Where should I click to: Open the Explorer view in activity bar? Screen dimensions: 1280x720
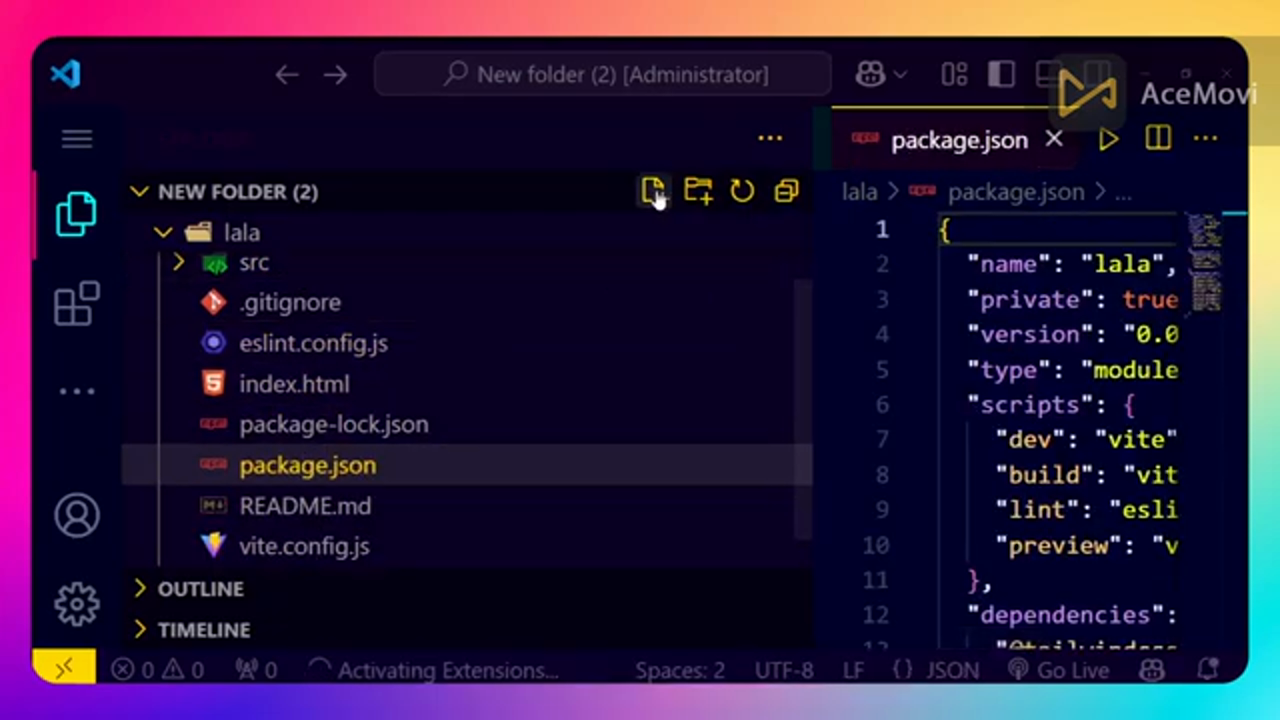click(x=76, y=213)
